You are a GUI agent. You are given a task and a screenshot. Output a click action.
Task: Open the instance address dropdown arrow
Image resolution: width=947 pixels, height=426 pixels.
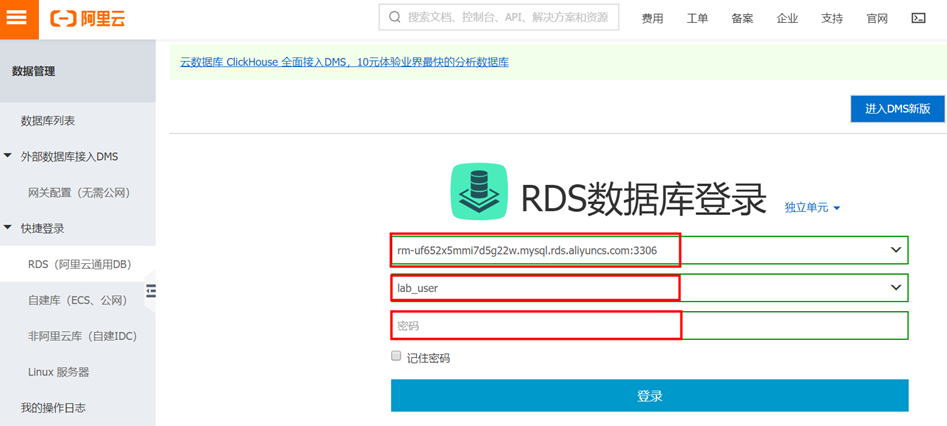point(896,250)
